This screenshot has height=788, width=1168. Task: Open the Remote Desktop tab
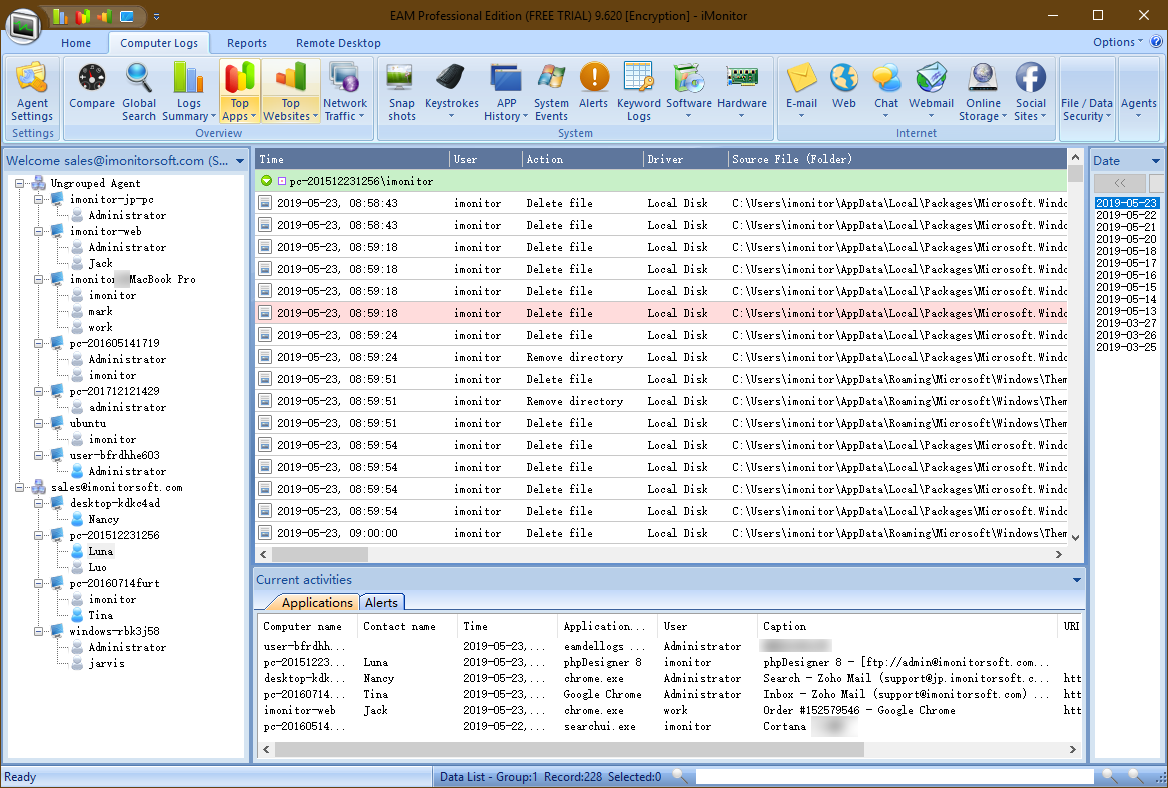pos(338,43)
